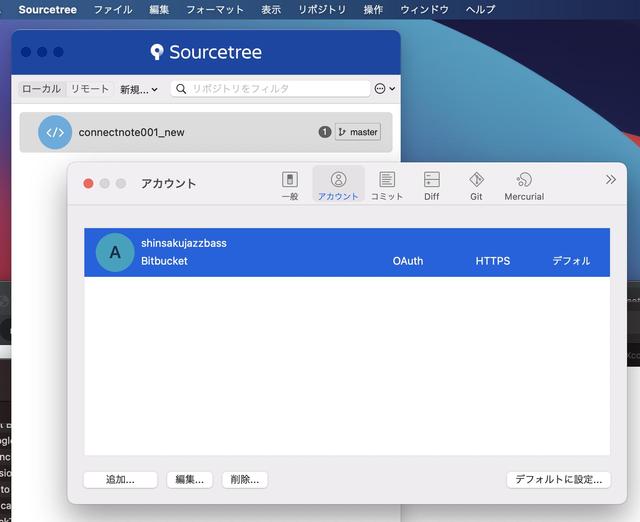Open the 表示 menu

click(x=271, y=9)
